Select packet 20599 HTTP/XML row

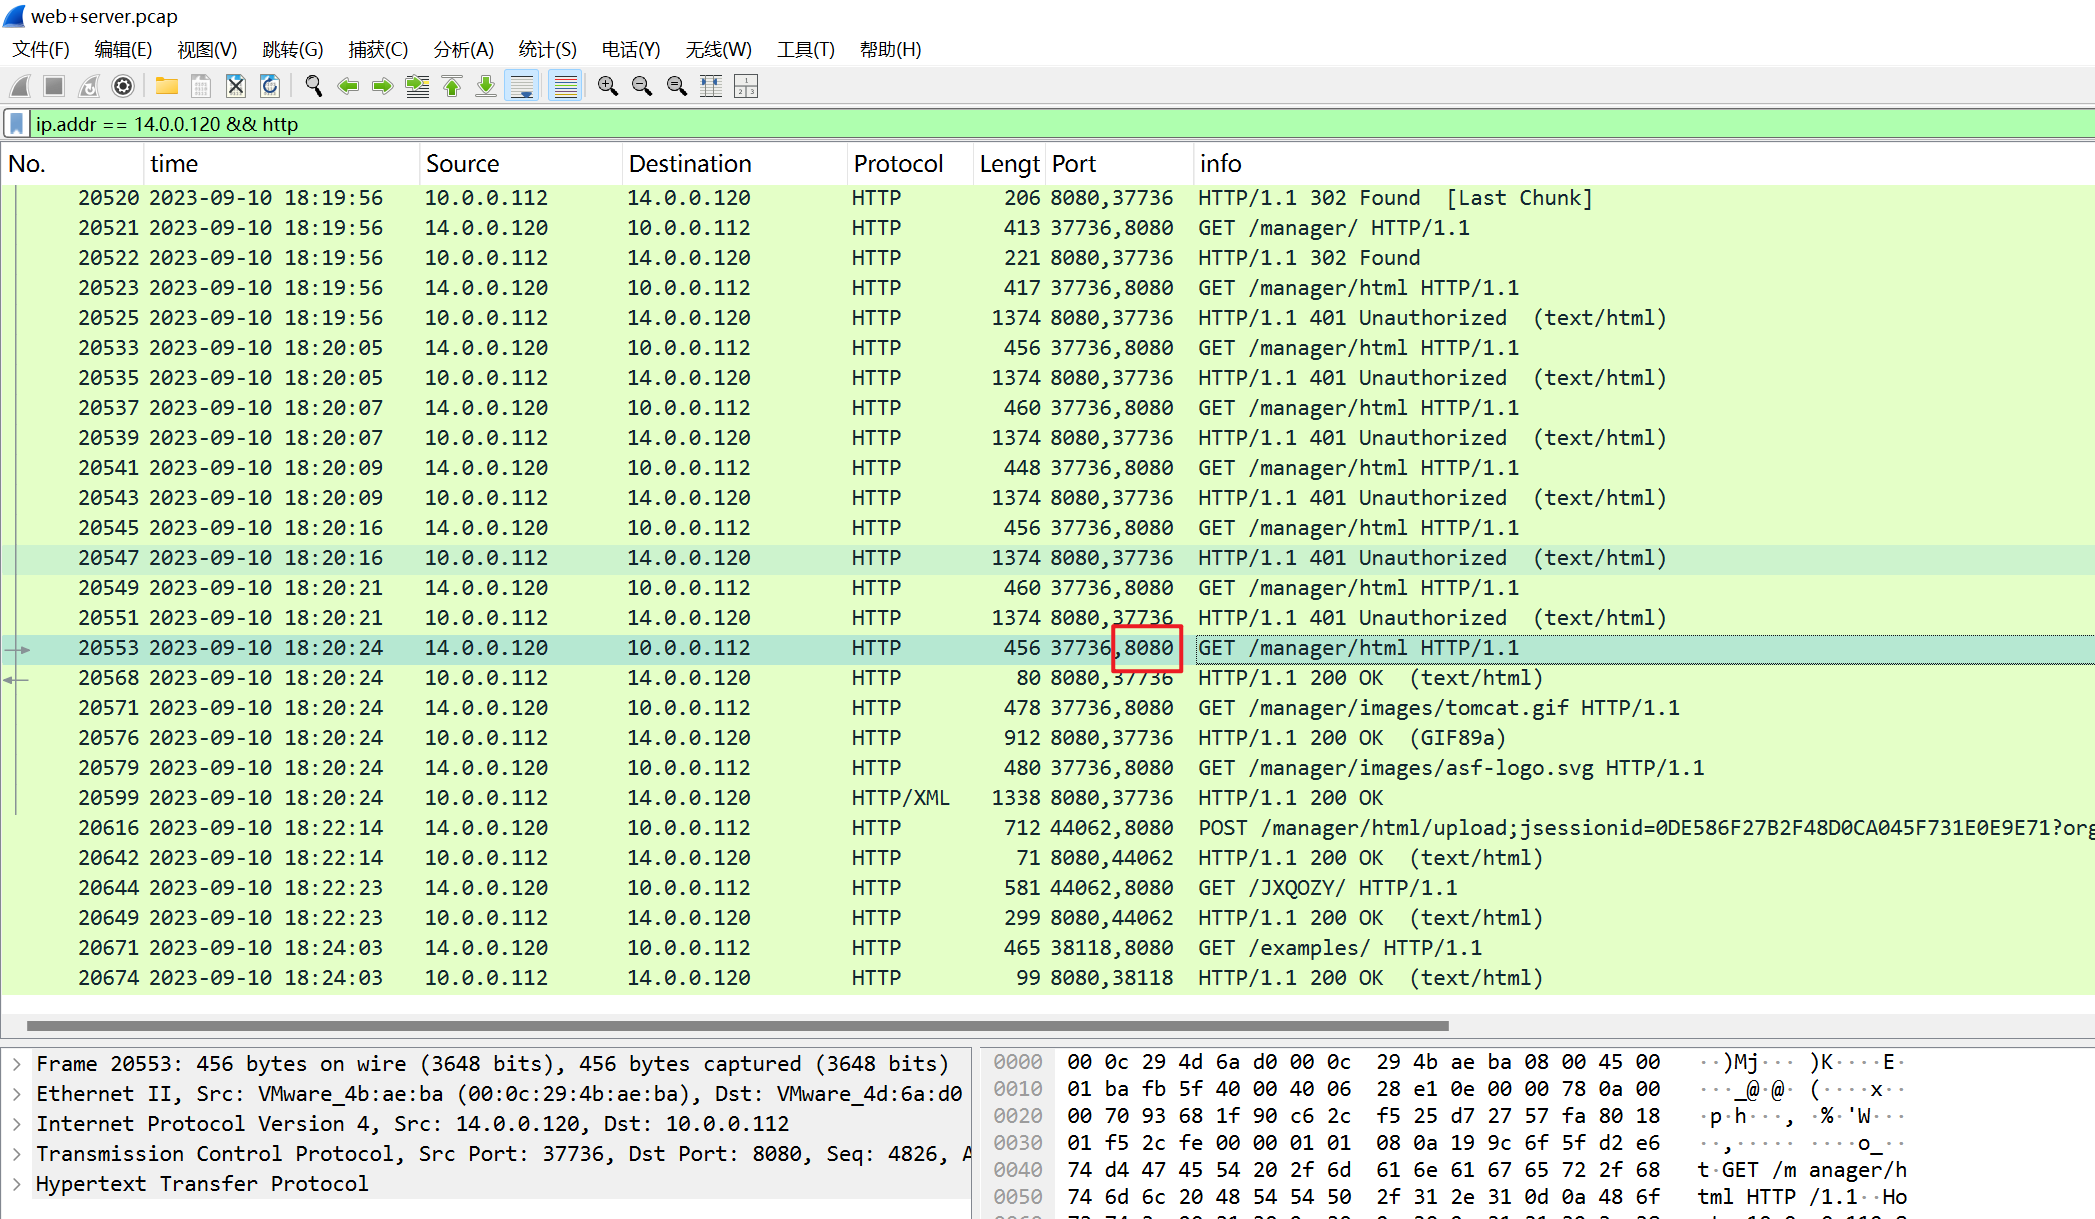1047,798
